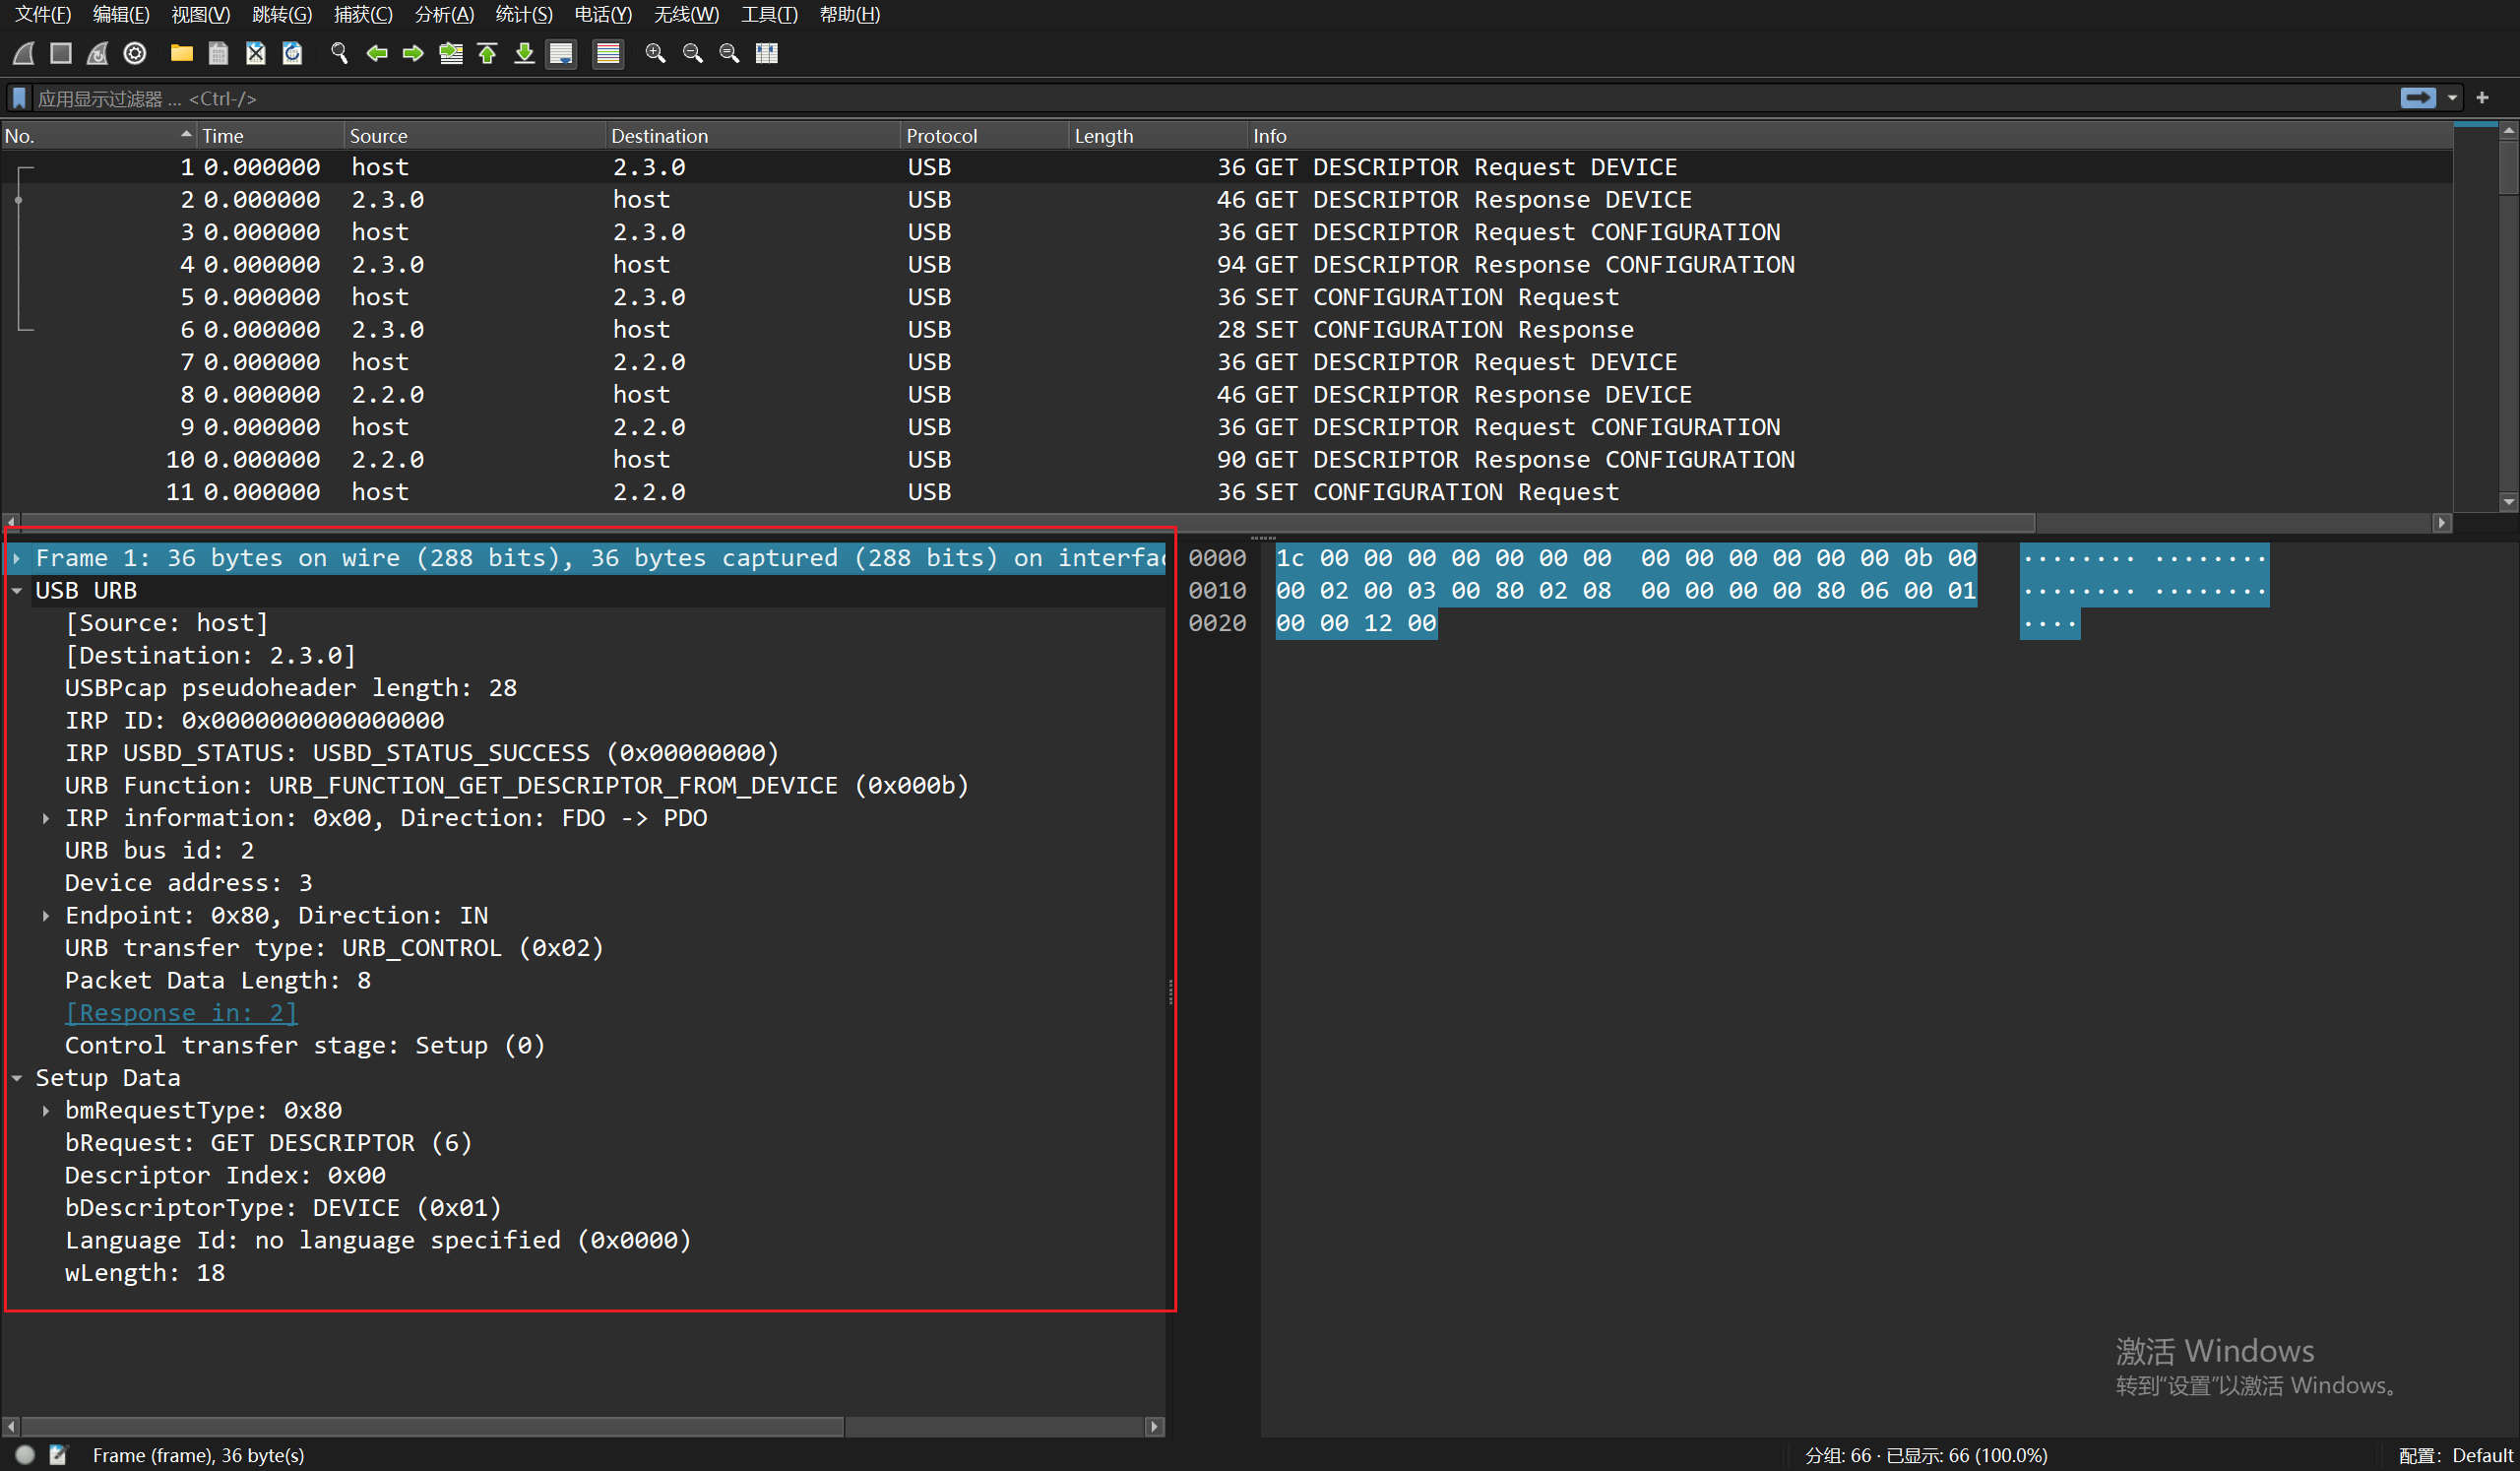Click the filter bar plus button
Image resolution: width=2520 pixels, height=1471 pixels.
coord(2482,98)
